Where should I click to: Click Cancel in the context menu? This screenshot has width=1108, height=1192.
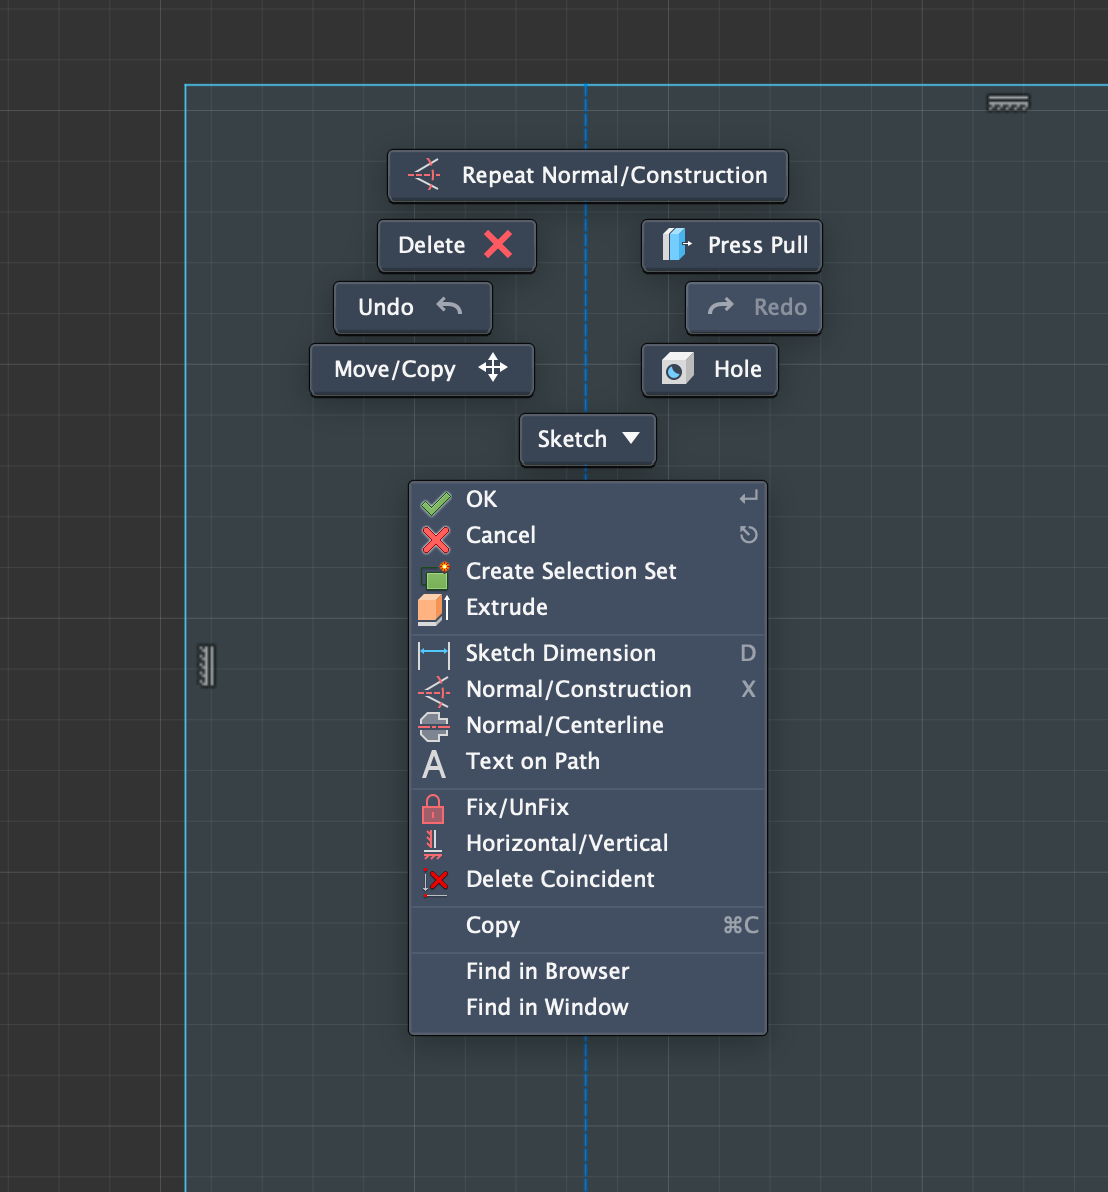500,536
